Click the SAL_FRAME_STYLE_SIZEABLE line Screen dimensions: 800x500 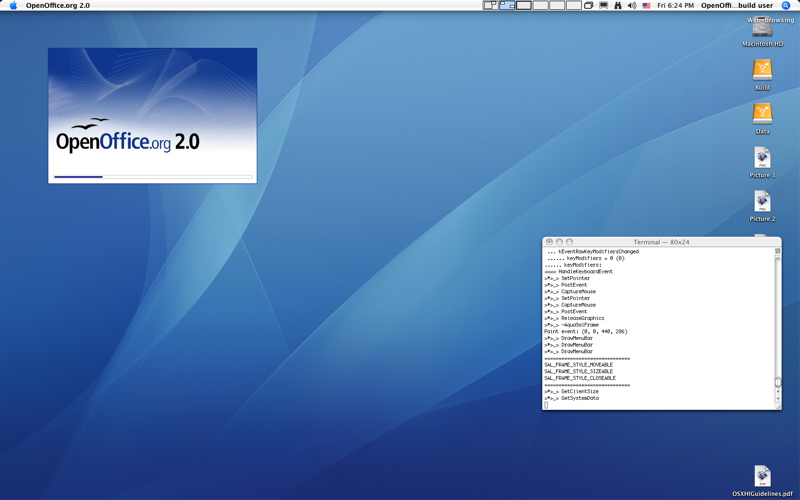click(579, 371)
